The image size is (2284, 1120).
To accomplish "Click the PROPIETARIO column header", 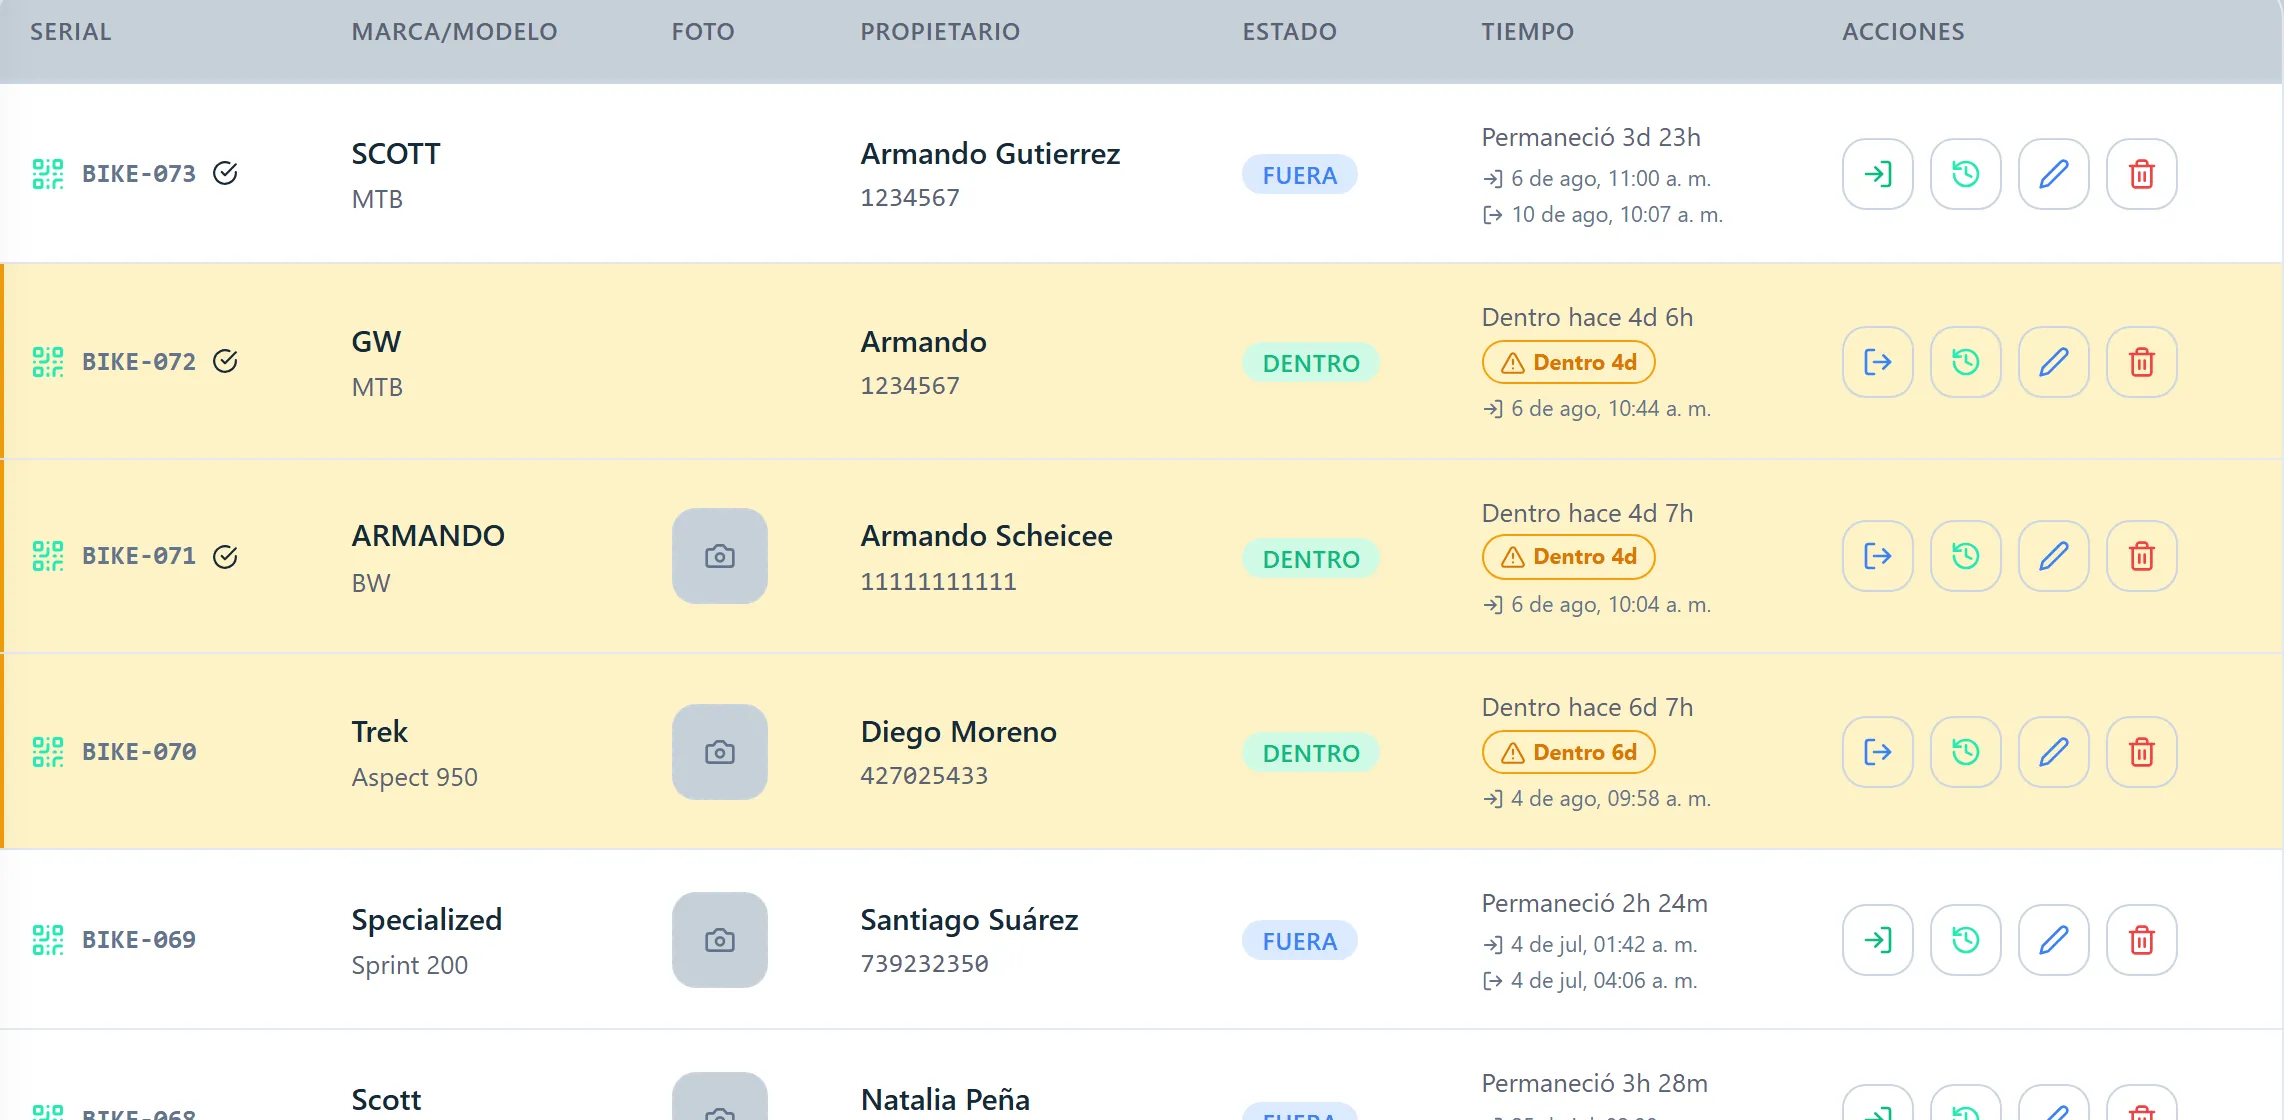I will pos(940,32).
